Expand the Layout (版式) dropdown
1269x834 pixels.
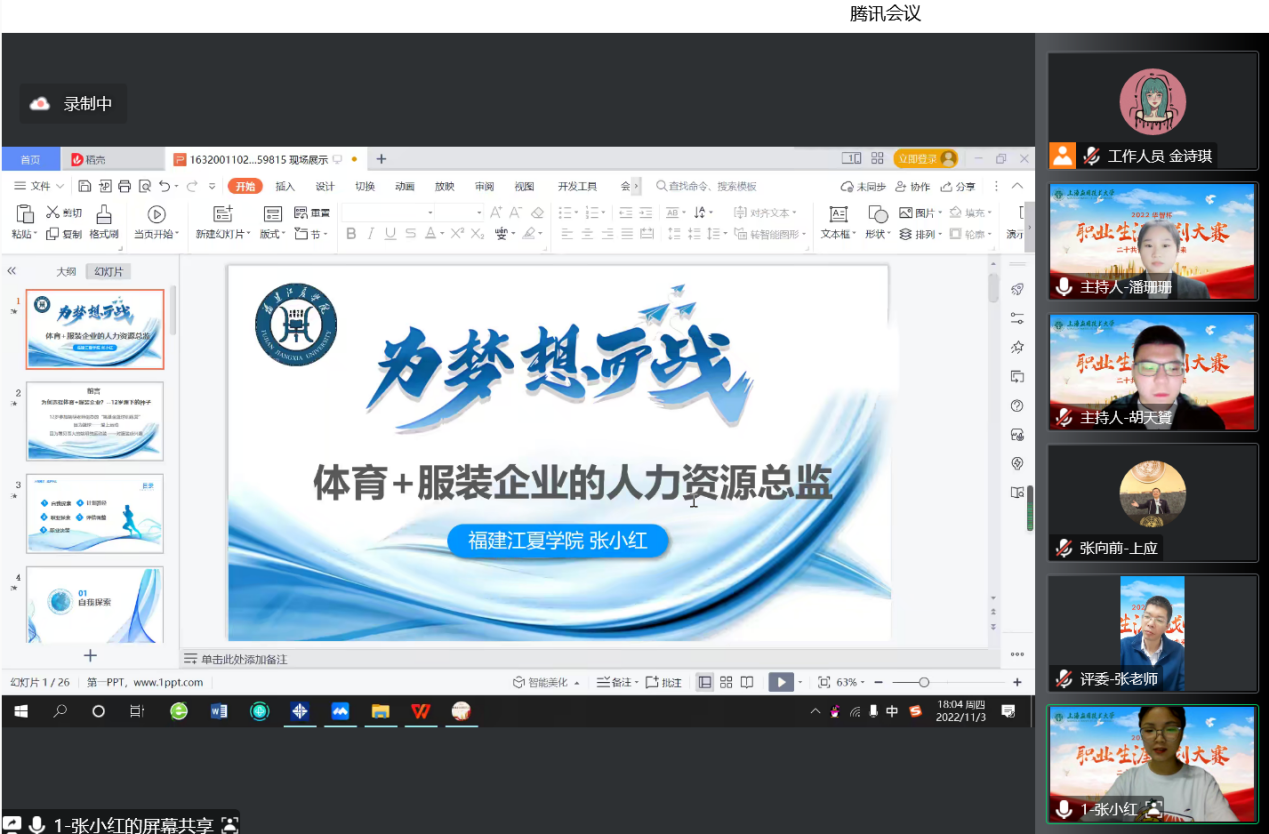click(x=273, y=234)
